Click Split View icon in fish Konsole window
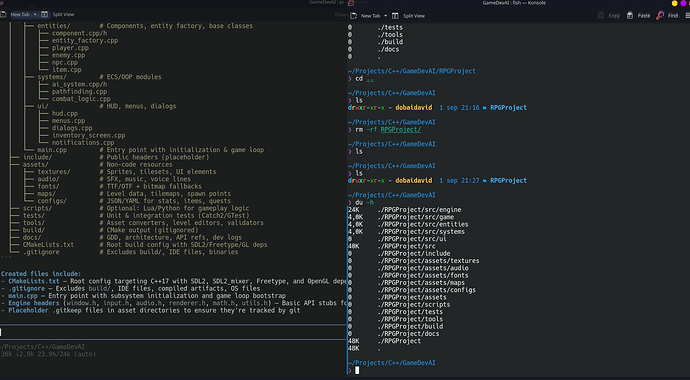The height and width of the screenshot is (380, 690). coord(395,16)
